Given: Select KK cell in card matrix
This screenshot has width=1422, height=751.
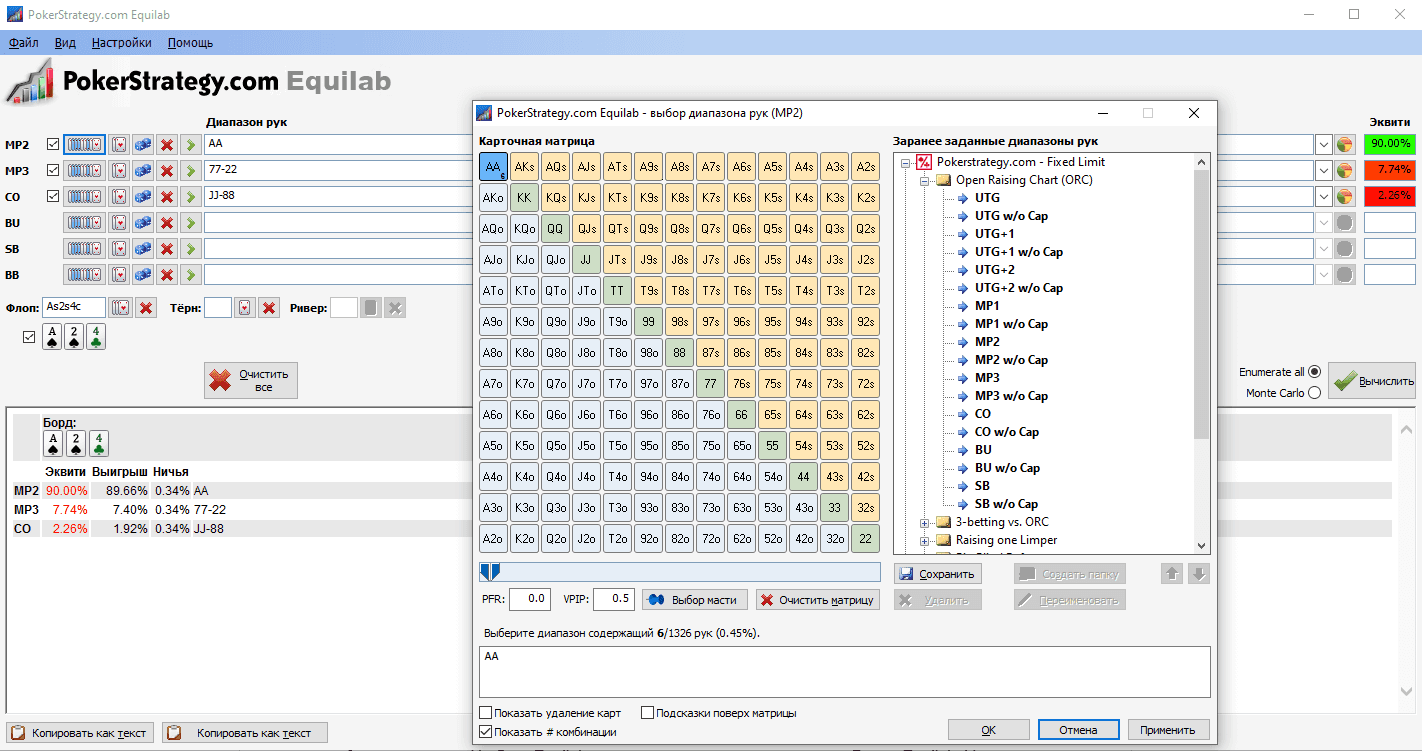Looking at the screenshot, I should (524, 197).
